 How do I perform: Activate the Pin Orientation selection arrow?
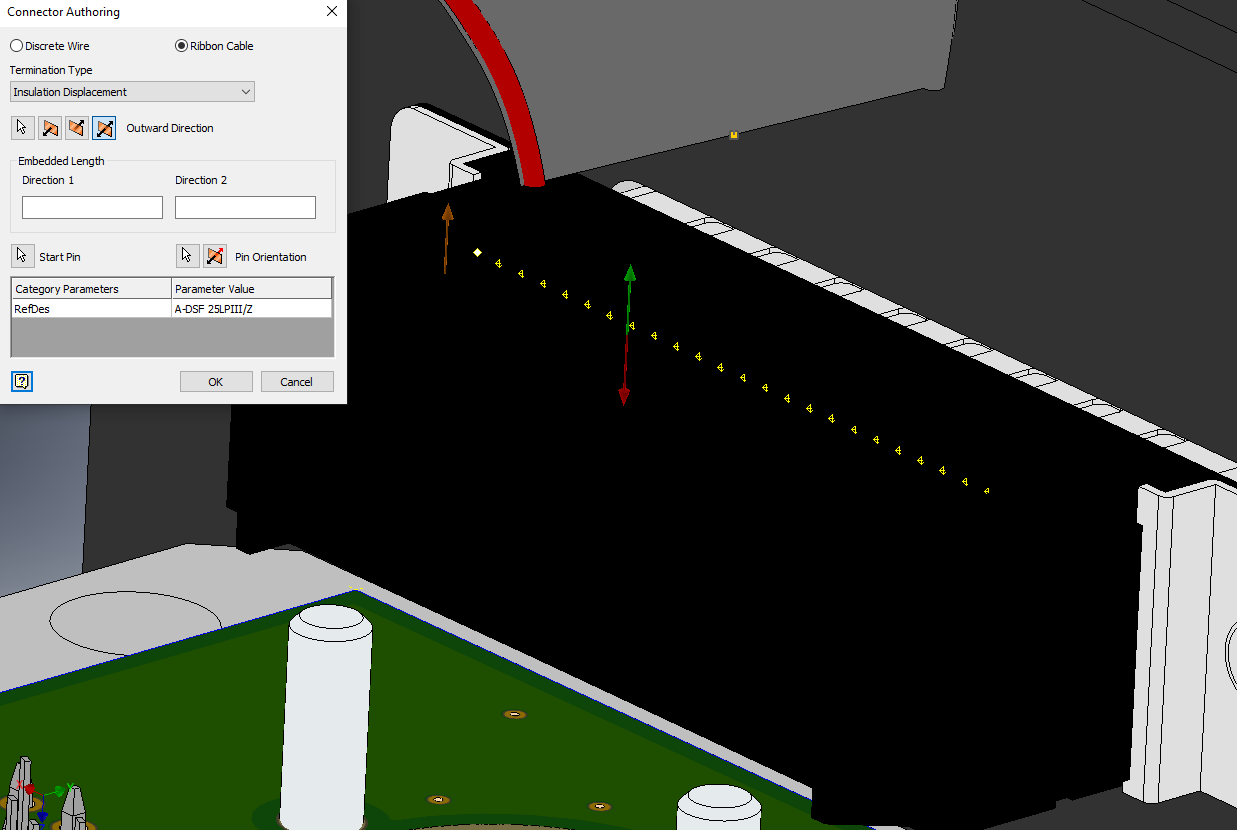pos(187,255)
